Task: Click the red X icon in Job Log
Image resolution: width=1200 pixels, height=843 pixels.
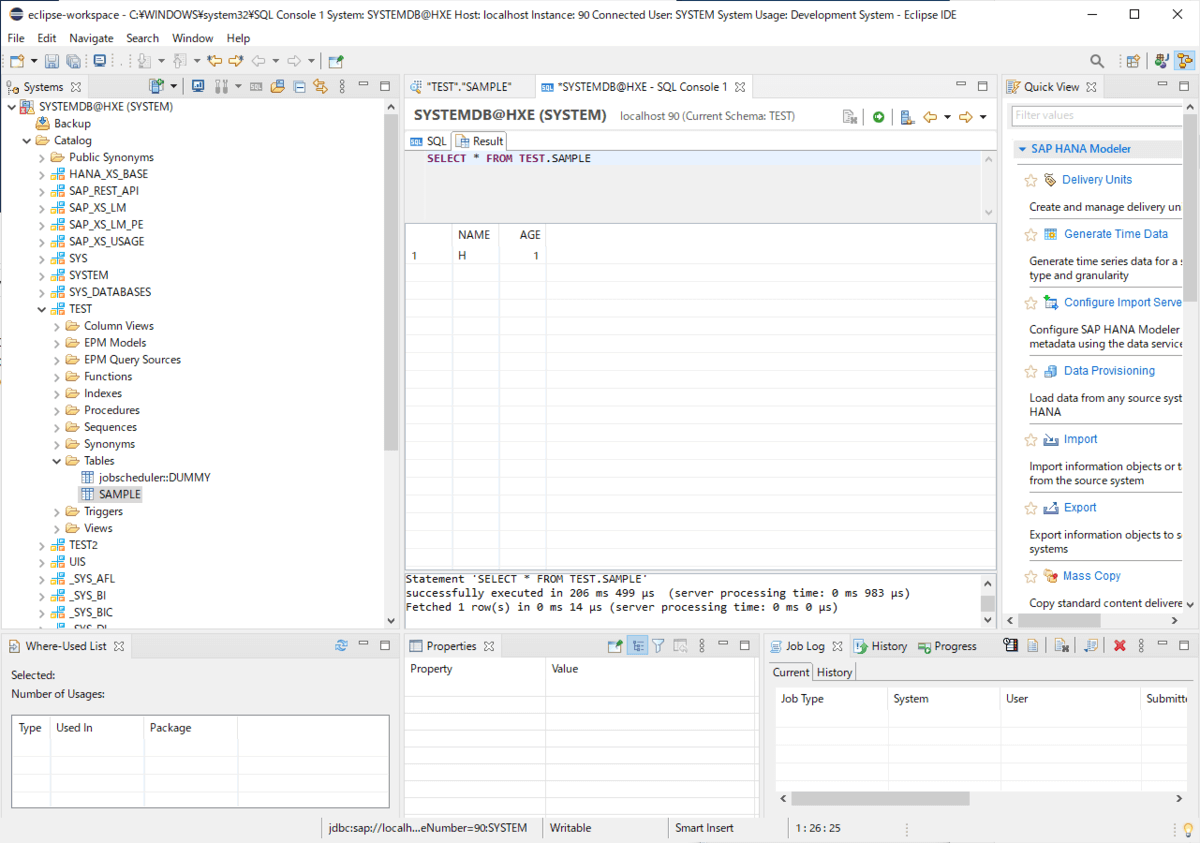Action: 1120,646
